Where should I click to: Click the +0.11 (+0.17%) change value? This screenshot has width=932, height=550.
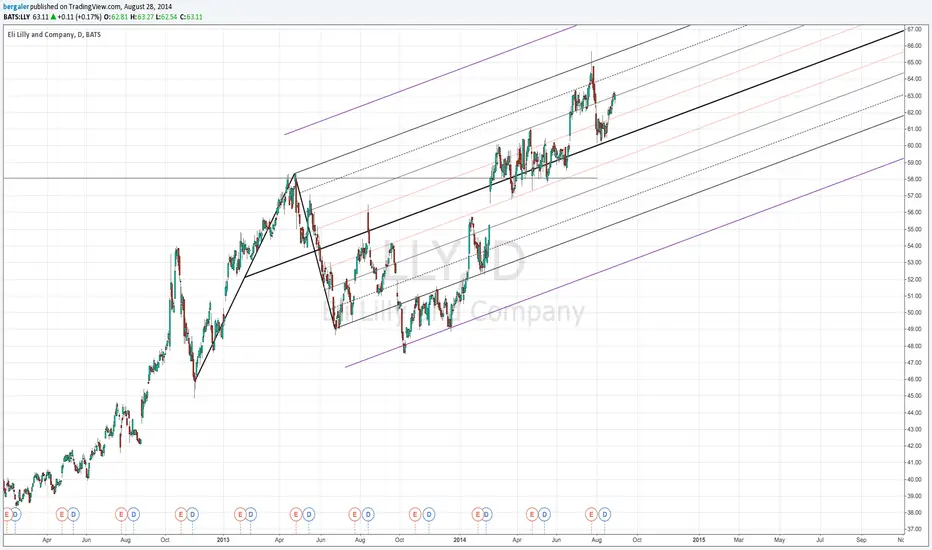pos(80,17)
